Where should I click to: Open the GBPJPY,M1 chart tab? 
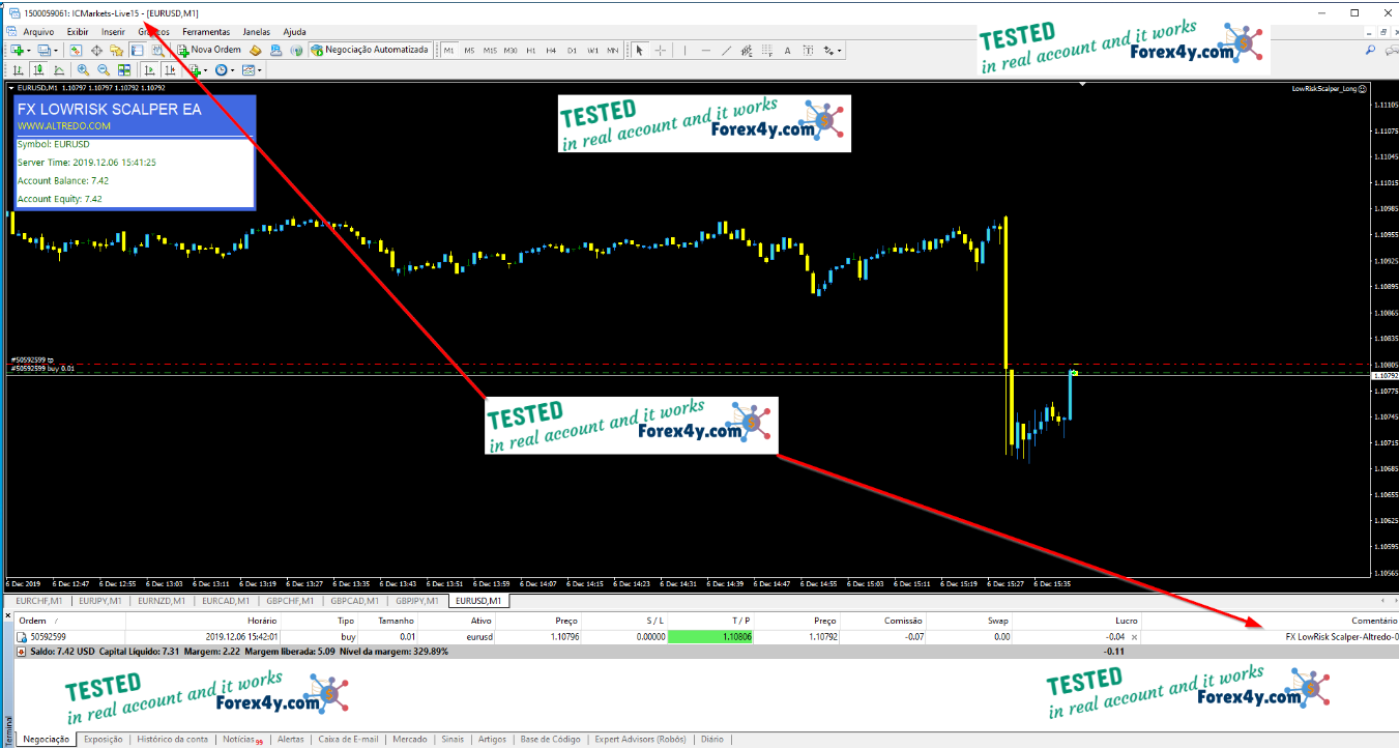pos(418,601)
